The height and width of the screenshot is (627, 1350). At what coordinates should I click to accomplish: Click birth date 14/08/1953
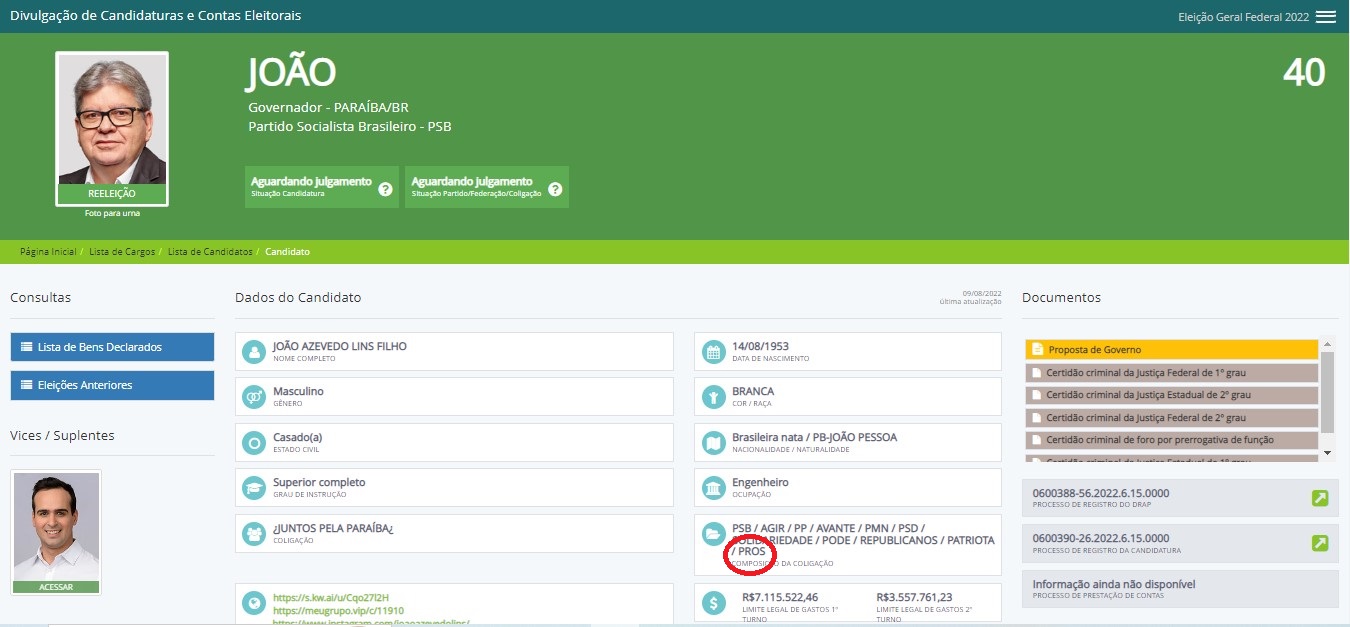(760, 346)
